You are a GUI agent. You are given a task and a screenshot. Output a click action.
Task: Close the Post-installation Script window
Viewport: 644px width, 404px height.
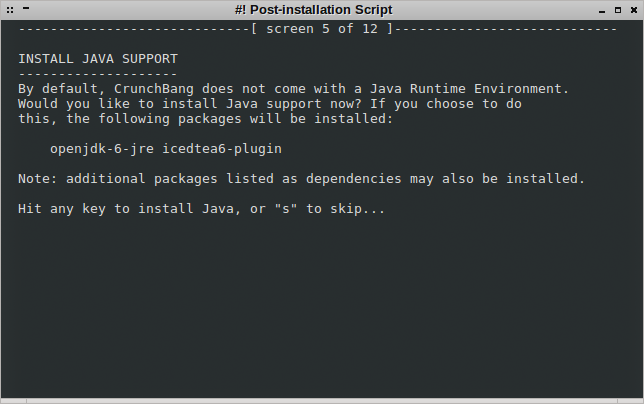634,10
